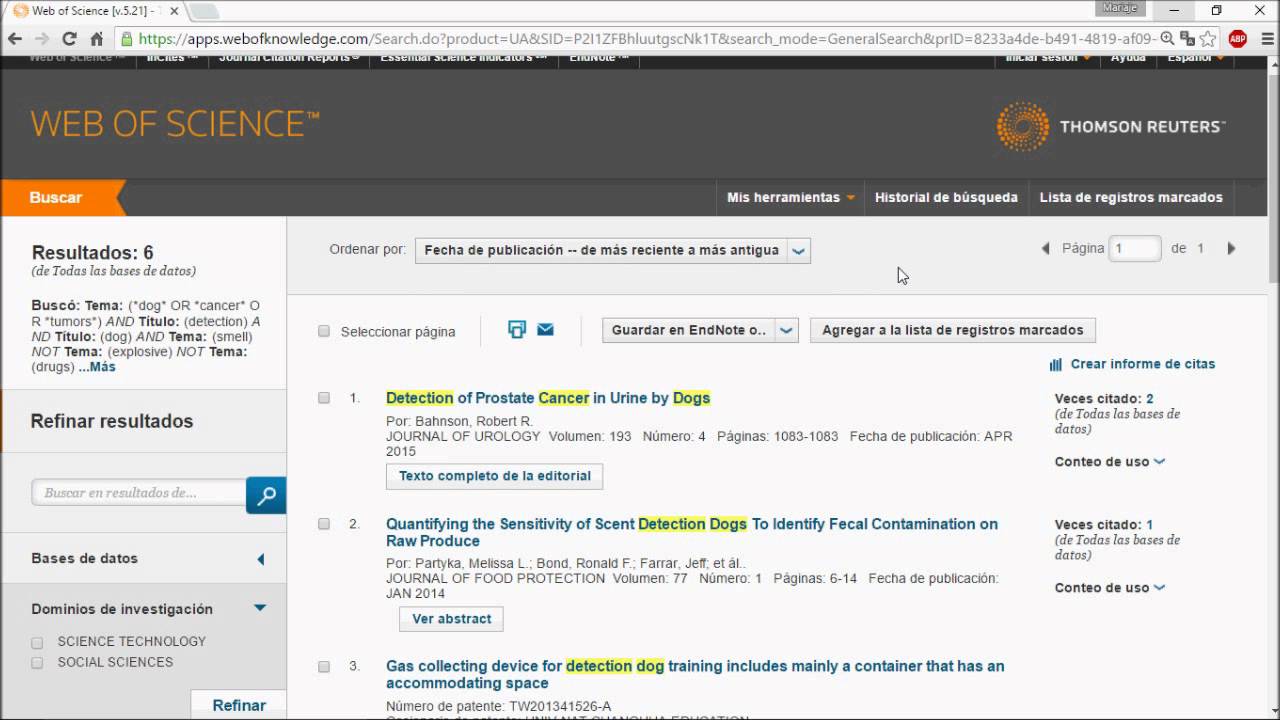The width and height of the screenshot is (1280, 720).
Task: Click the Refinar resultados heading
Action: 112,421
